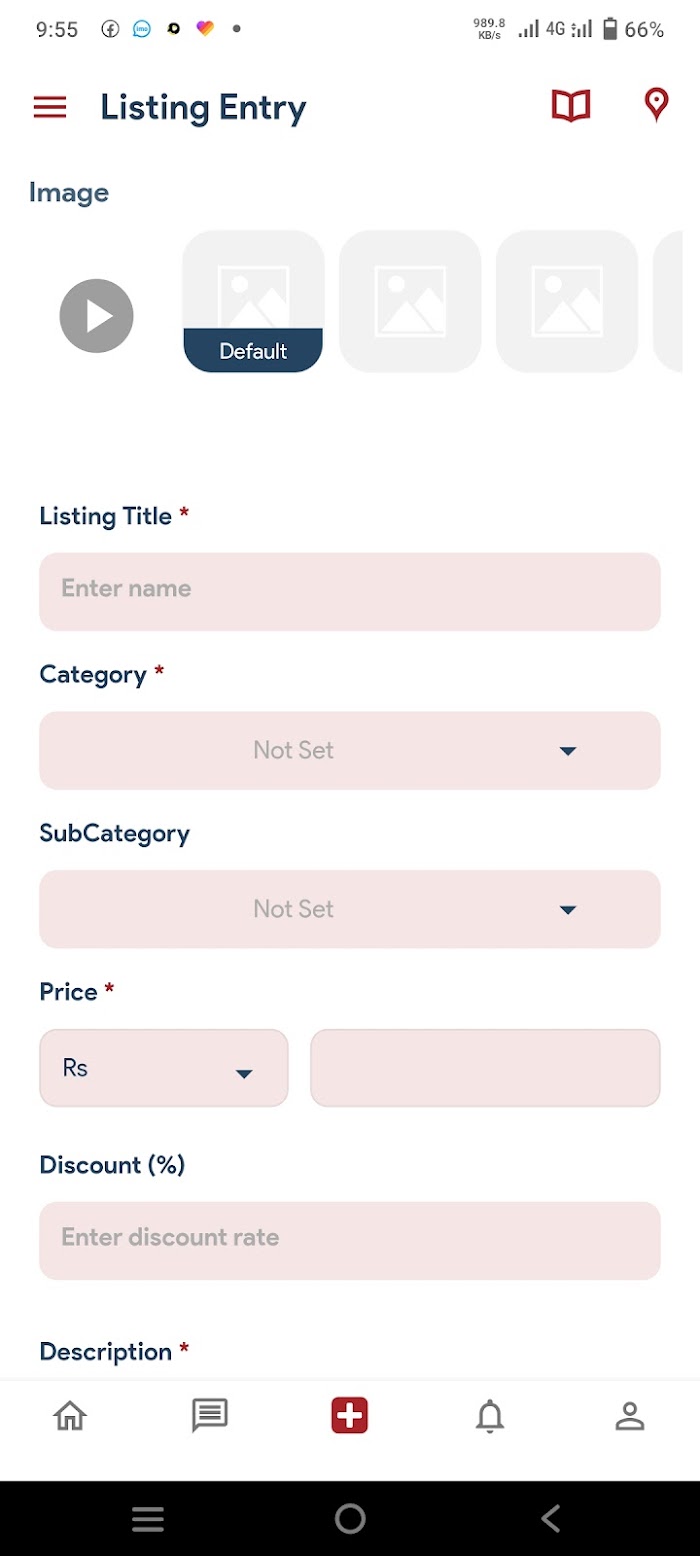
Task: Open the notifications bell tab
Action: [490, 1416]
